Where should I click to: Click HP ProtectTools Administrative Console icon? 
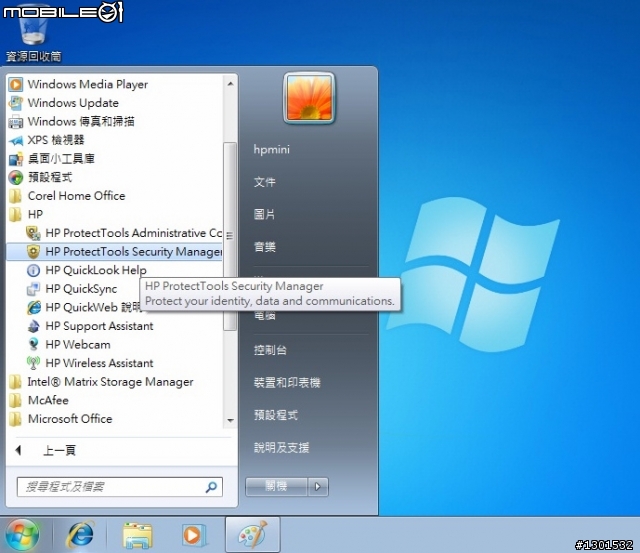click(33, 233)
